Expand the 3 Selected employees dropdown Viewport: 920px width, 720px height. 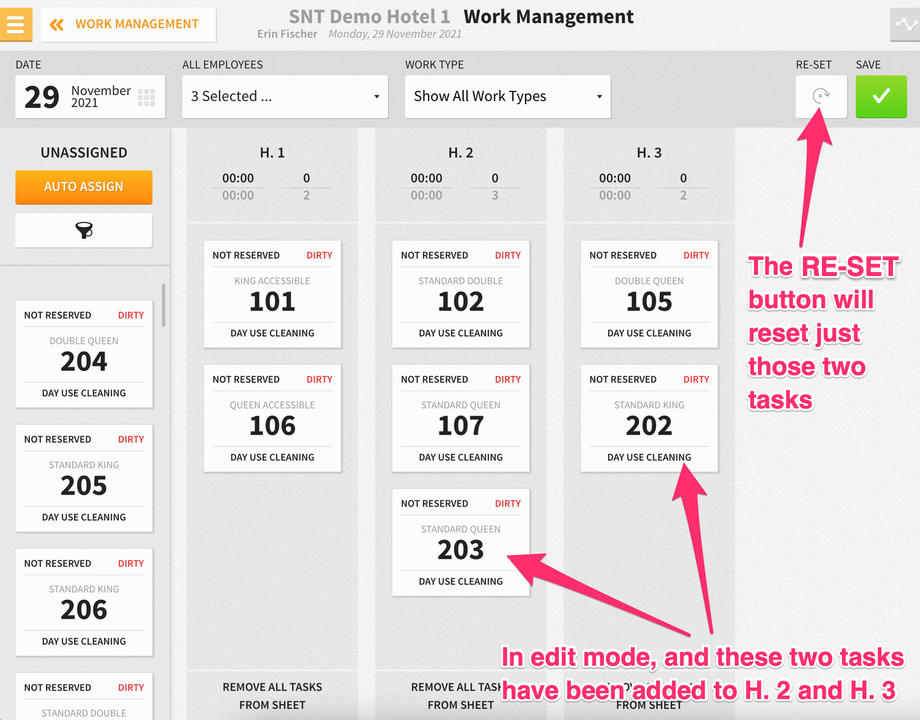285,96
